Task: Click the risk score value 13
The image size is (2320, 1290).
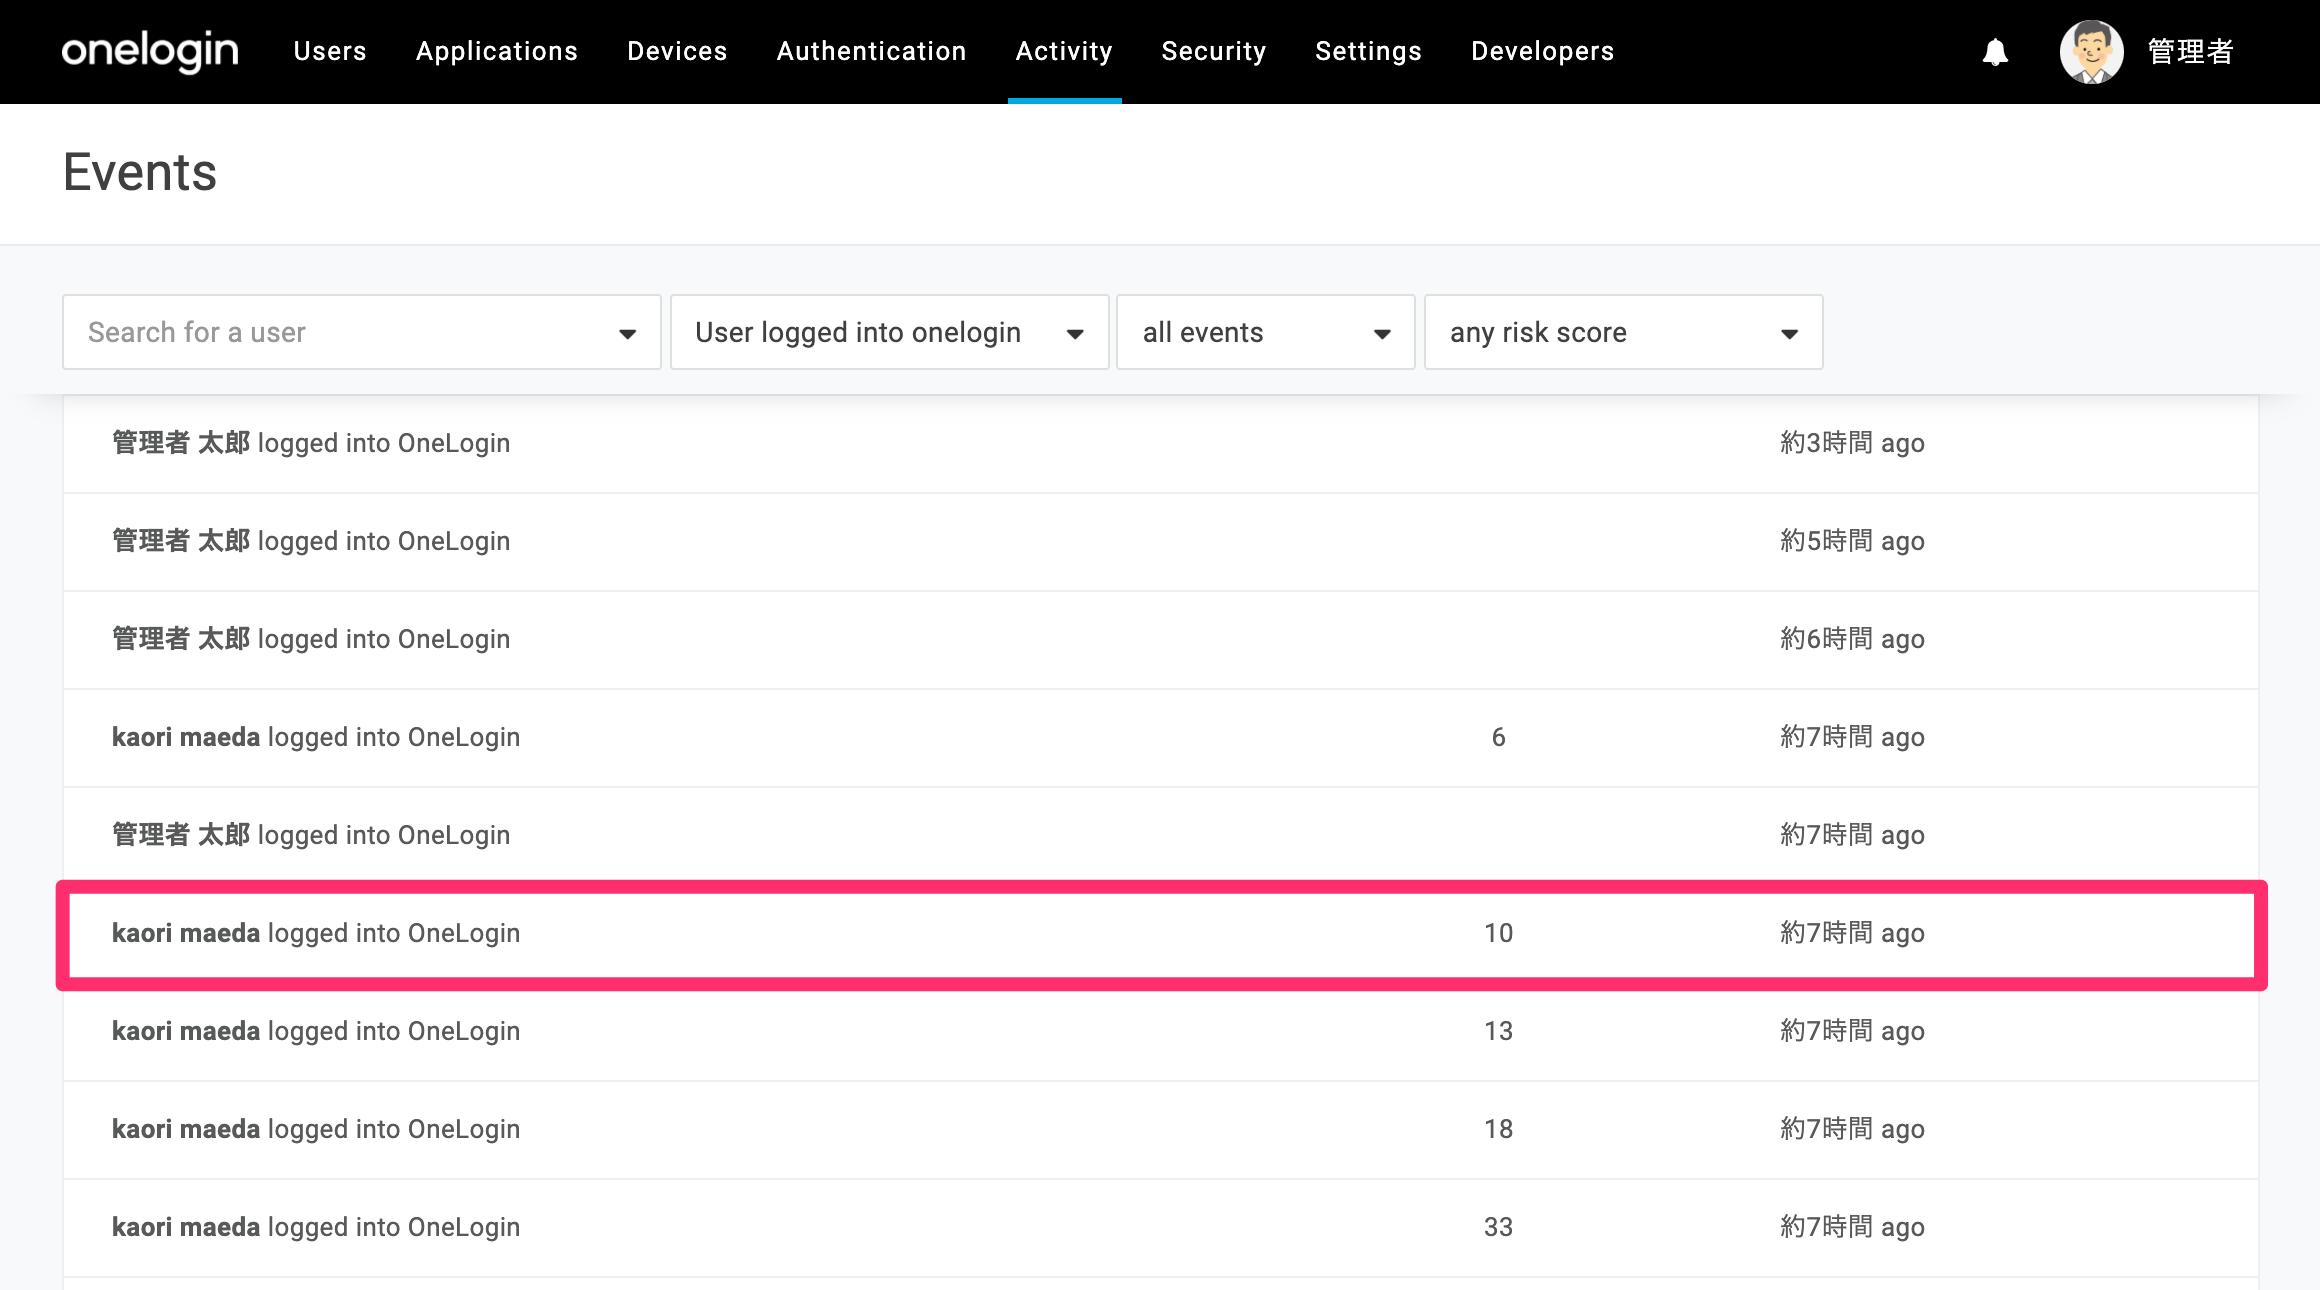Action: pyautogui.click(x=1498, y=1031)
